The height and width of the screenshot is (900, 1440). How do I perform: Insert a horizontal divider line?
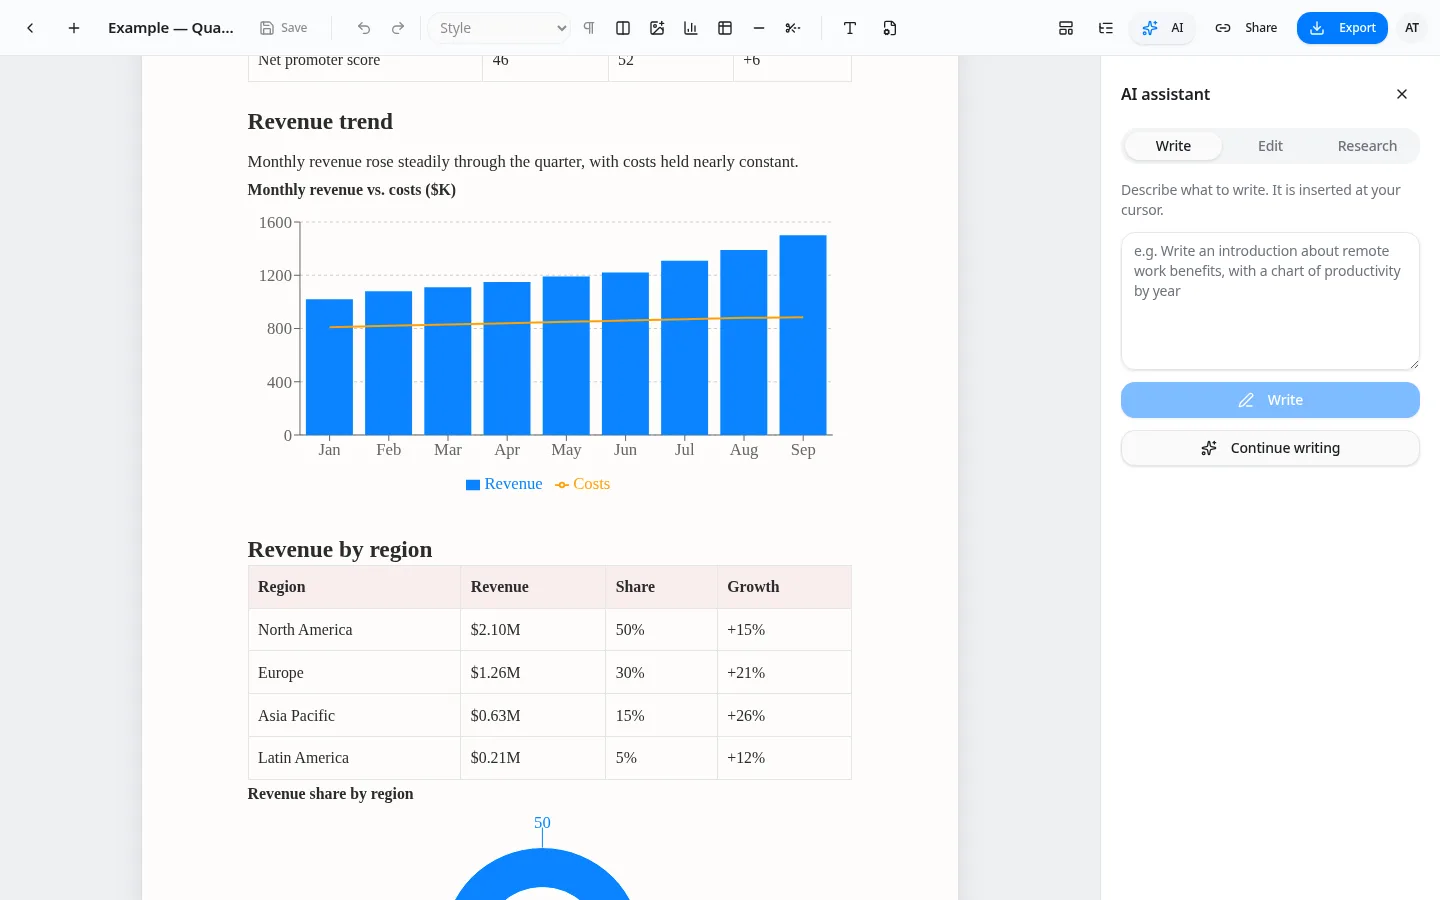pyautogui.click(x=759, y=28)
